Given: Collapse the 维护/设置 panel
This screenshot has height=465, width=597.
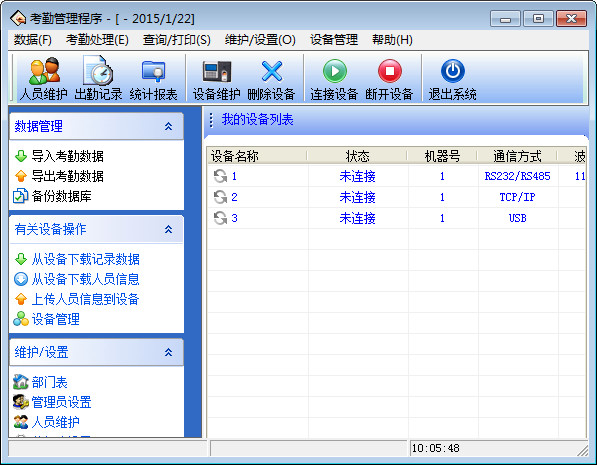Looking at the screenshot, I should click(168, 352).
